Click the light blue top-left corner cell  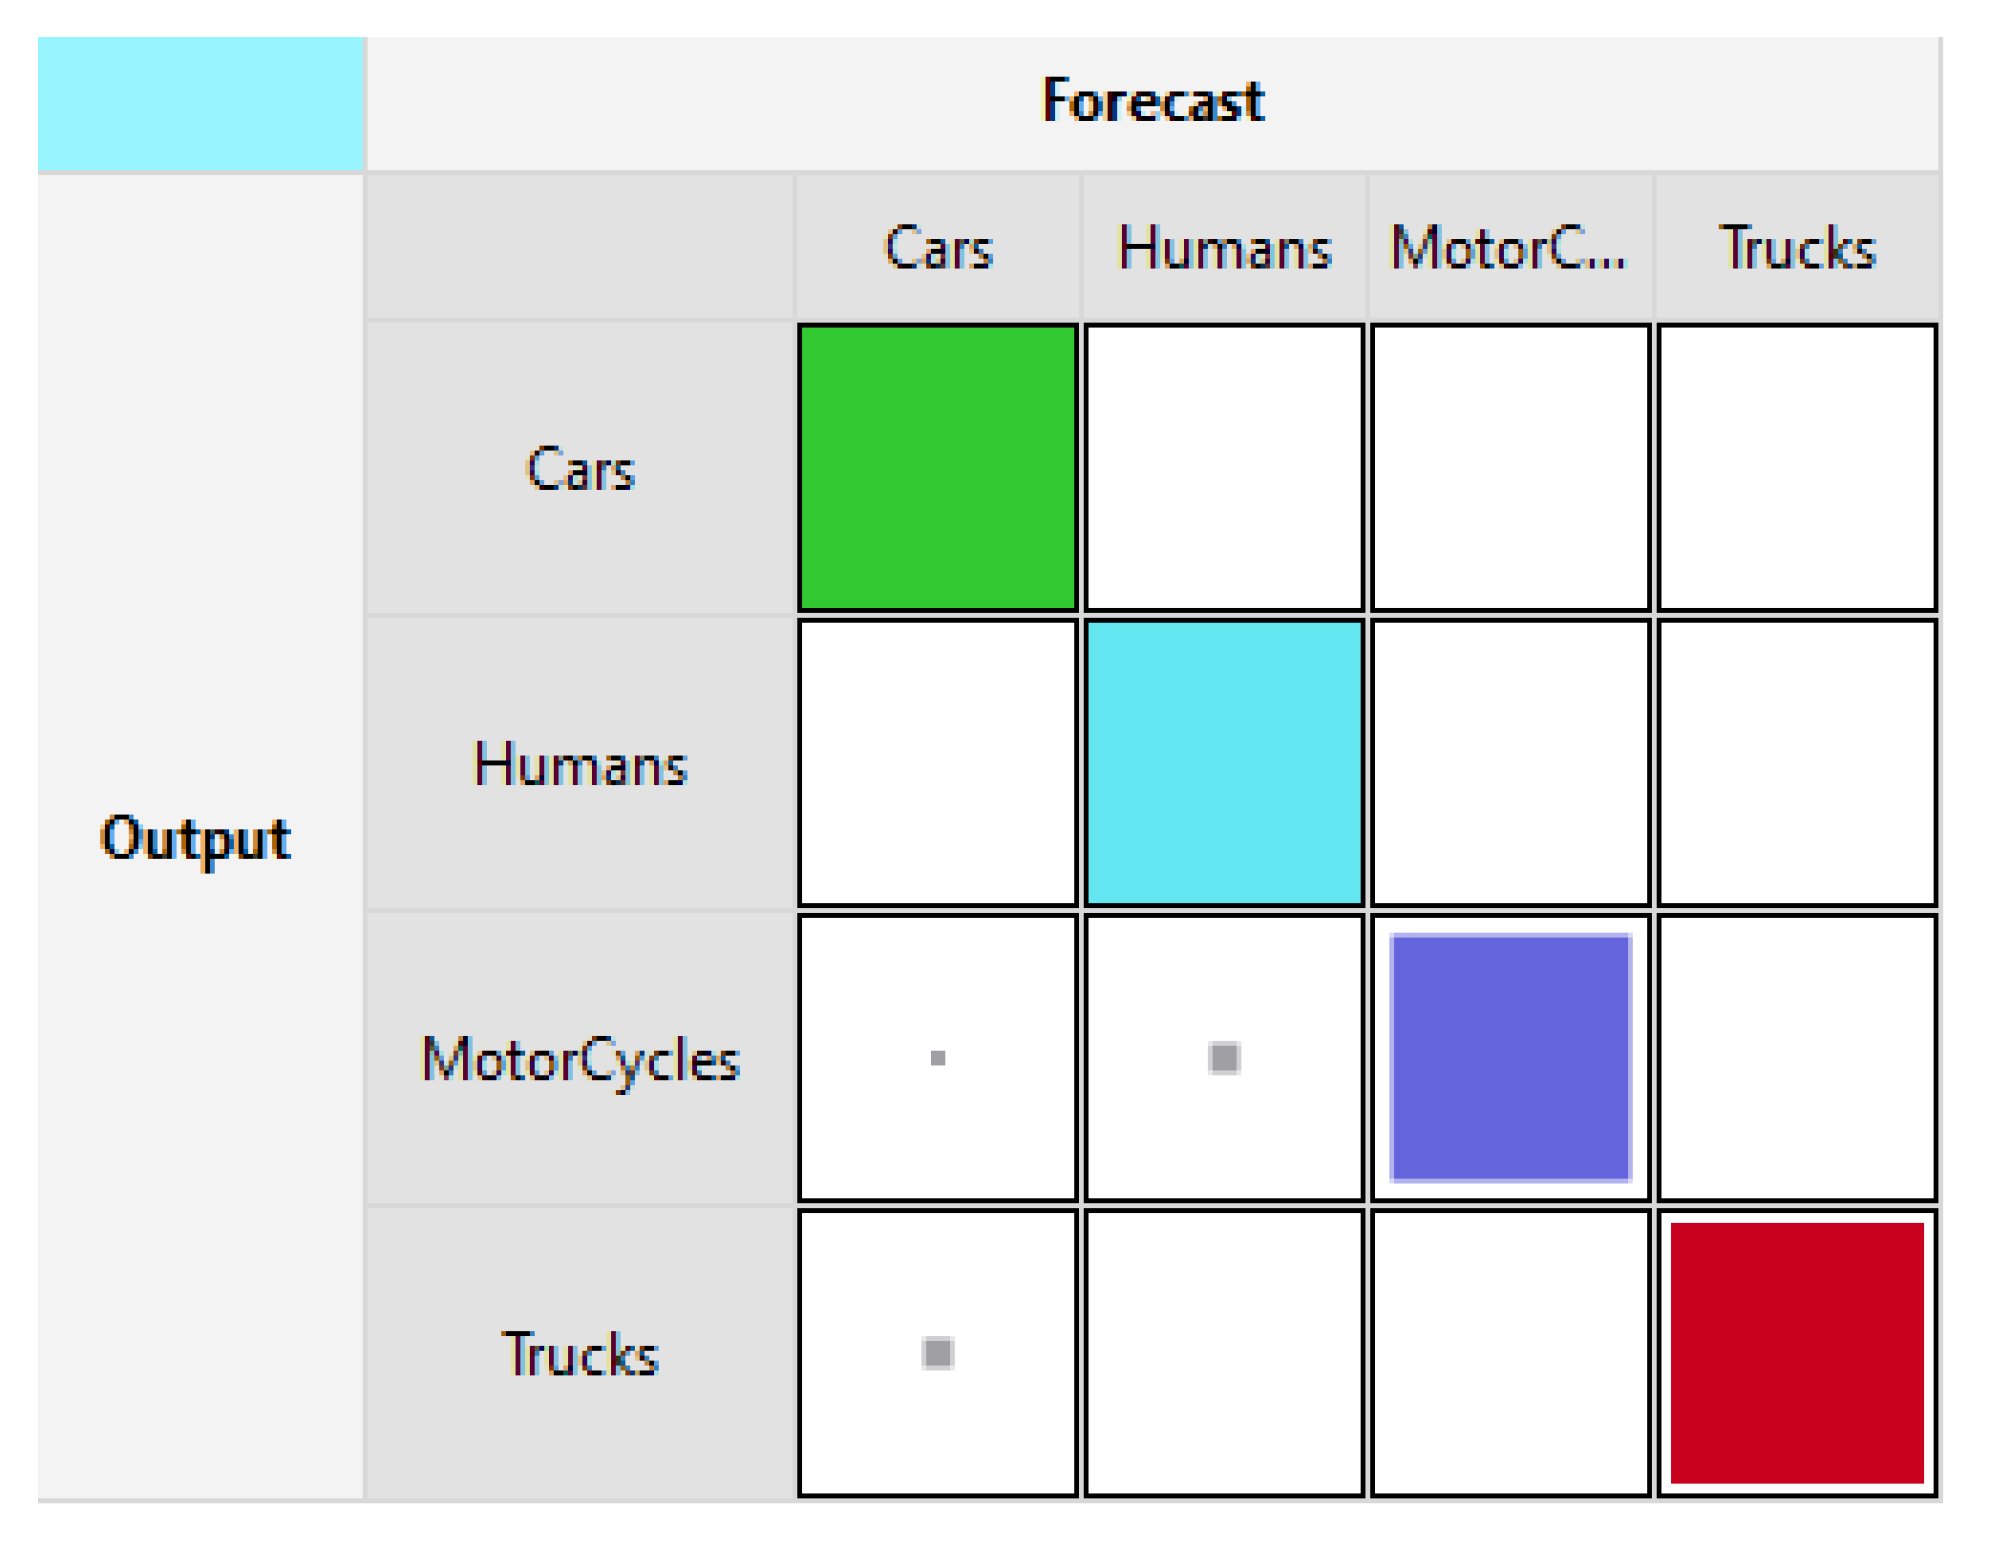click(x=200, y=104)
